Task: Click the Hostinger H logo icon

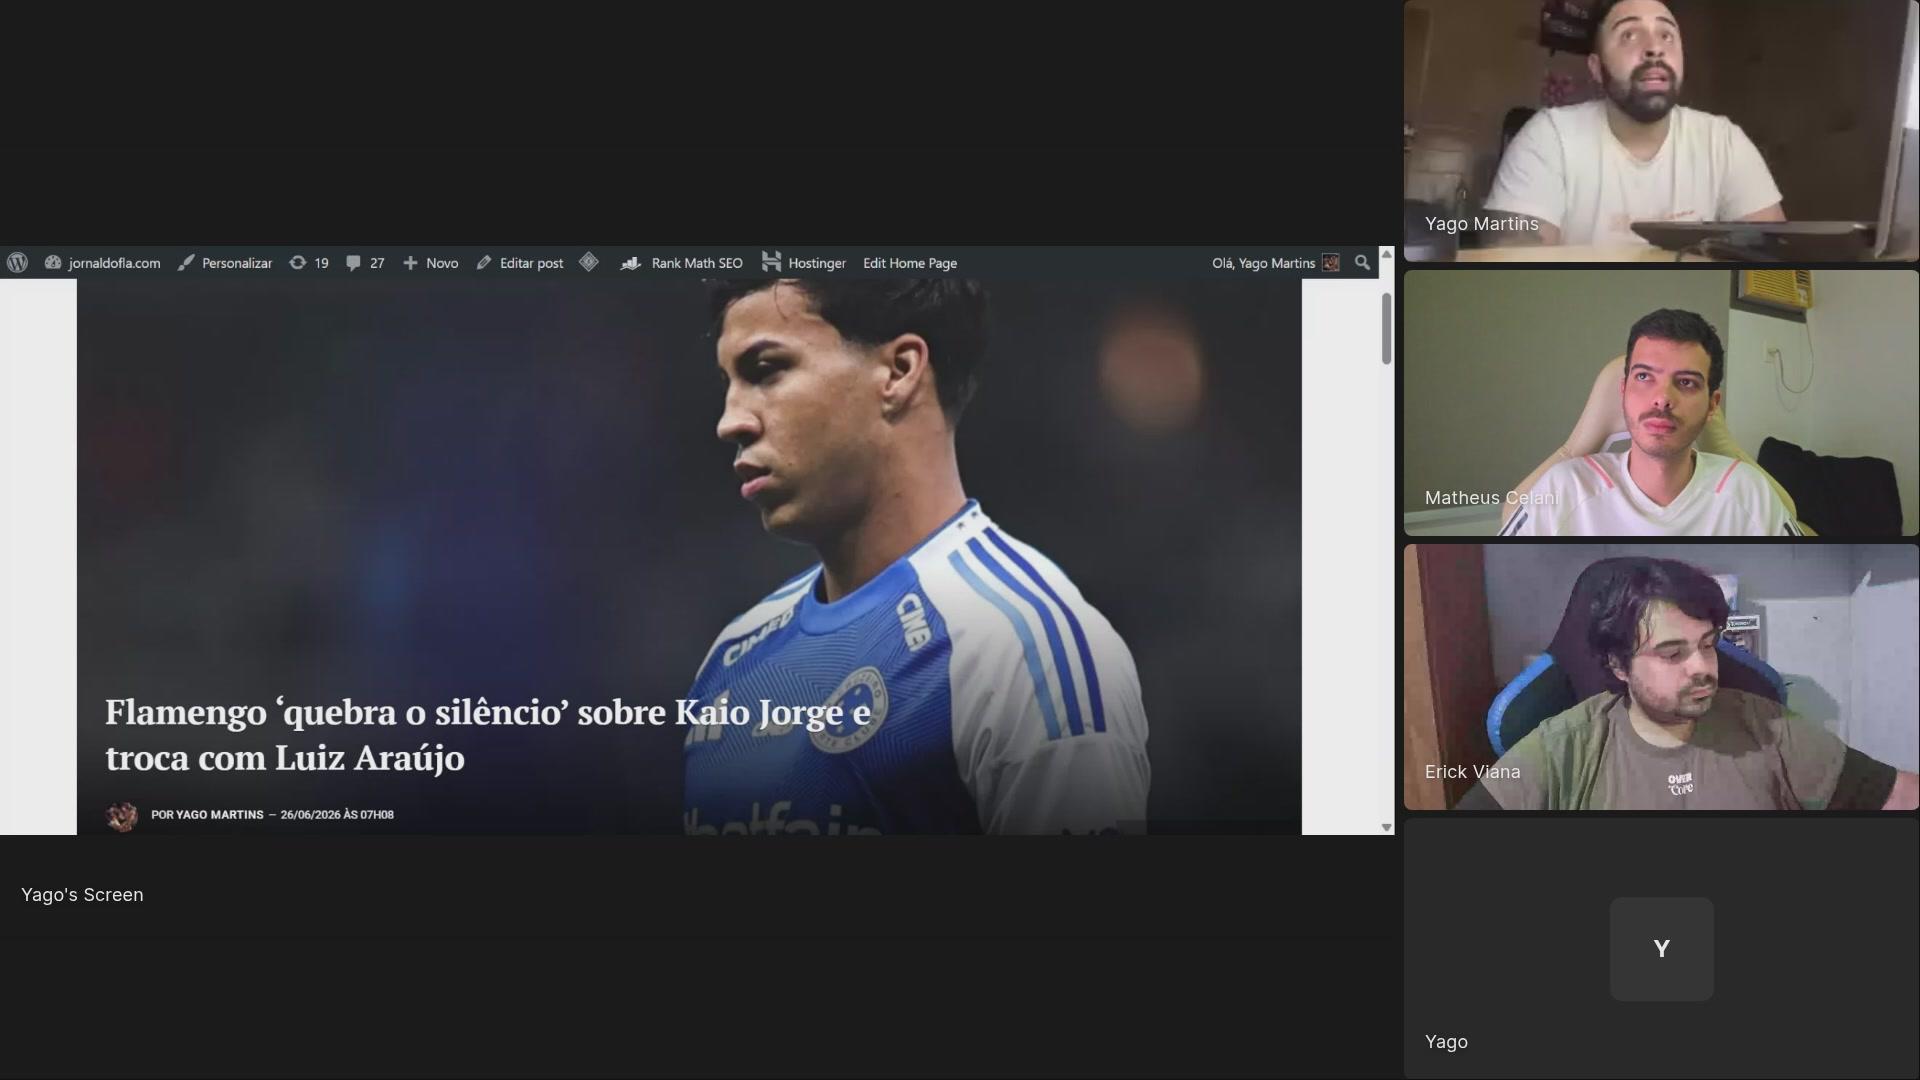Action: (x=771, y=262)
